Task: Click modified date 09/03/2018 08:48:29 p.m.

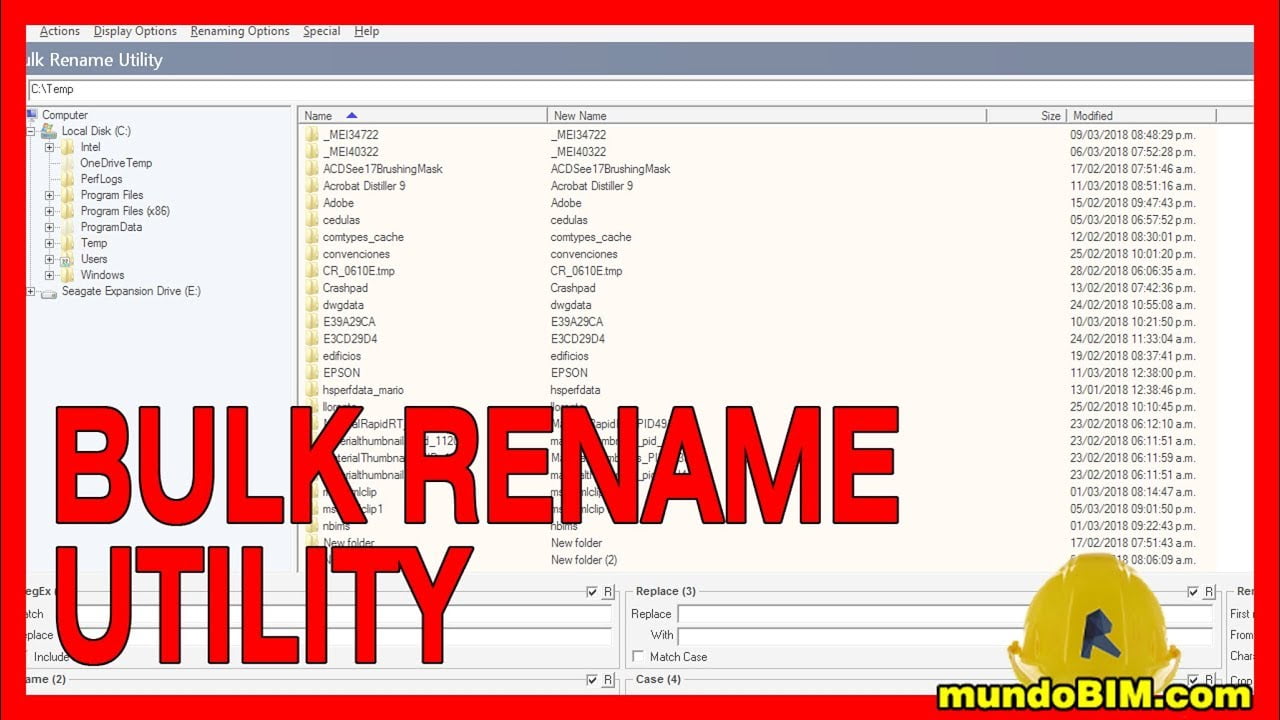Action: point(1132,135)
